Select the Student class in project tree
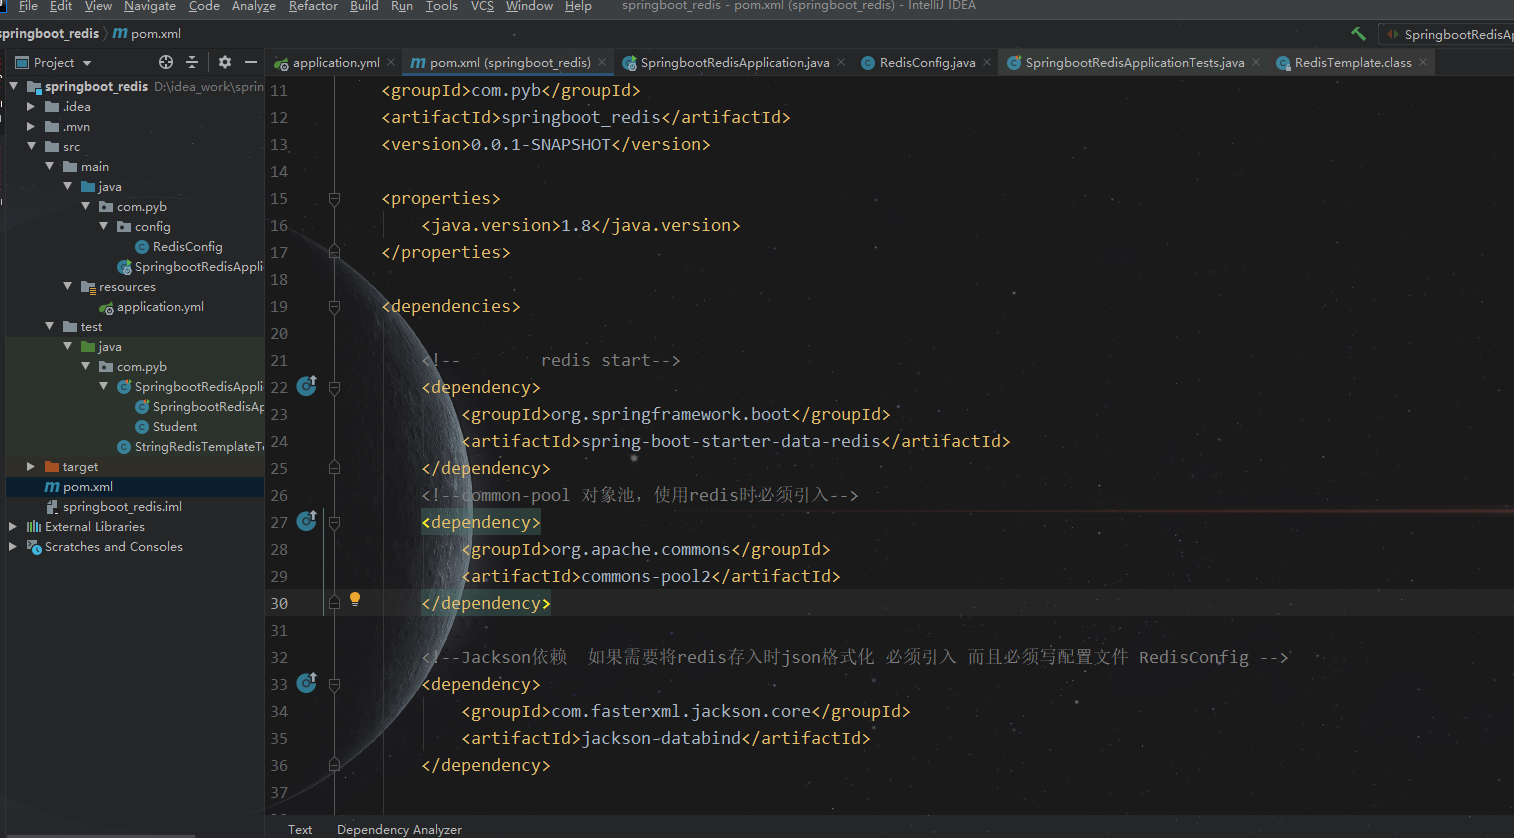Screen dimensions: 1514x838 pos(175,426)
